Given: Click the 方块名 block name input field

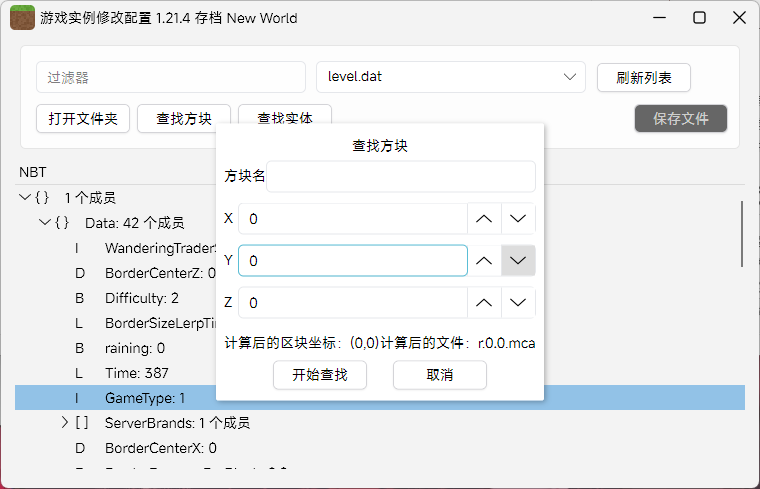Looking at the screenshot, I should click(x=400, y=176).
